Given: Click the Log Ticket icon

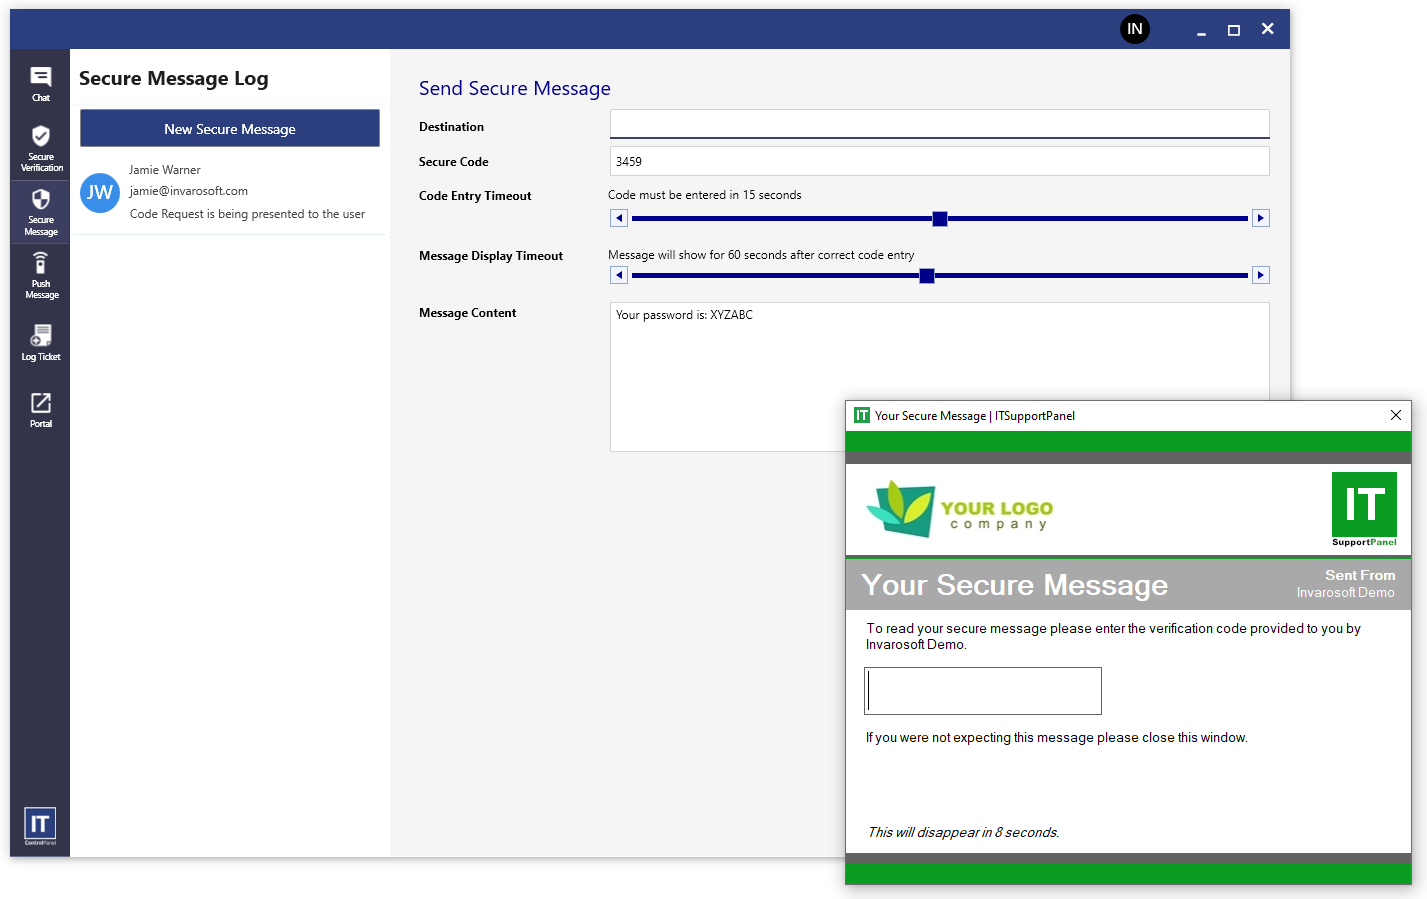Looking at the screenshot, I should (x=41, y=341).
